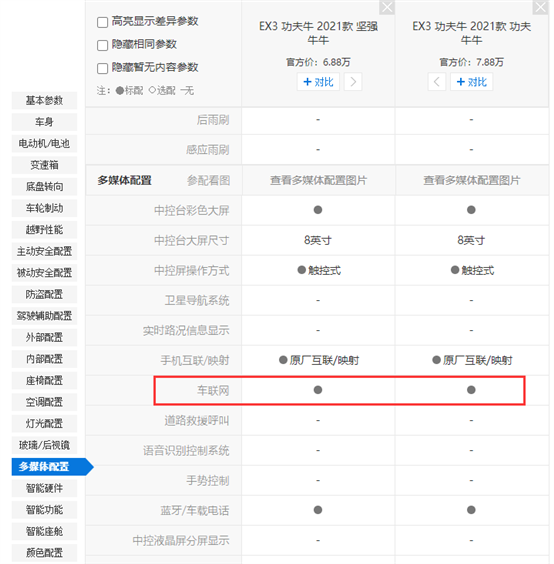Viewport: 554px width, 564px height.
Task: Navigate to 被动安全配置
Action: (x=44, y=273)
